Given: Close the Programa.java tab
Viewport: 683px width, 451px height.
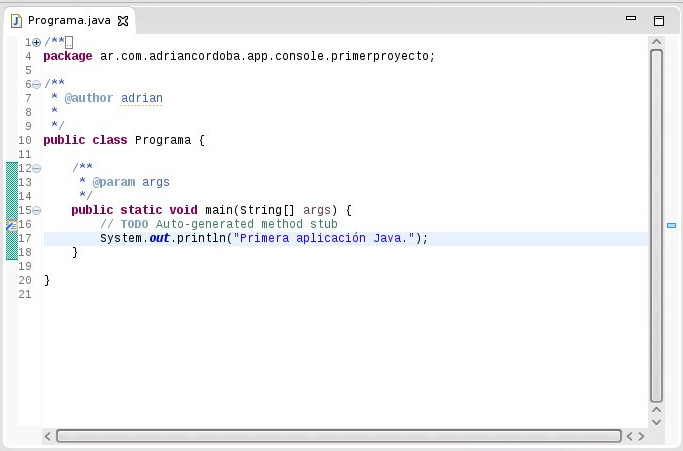Looking at the screenshot, I should tap(123, 21).
